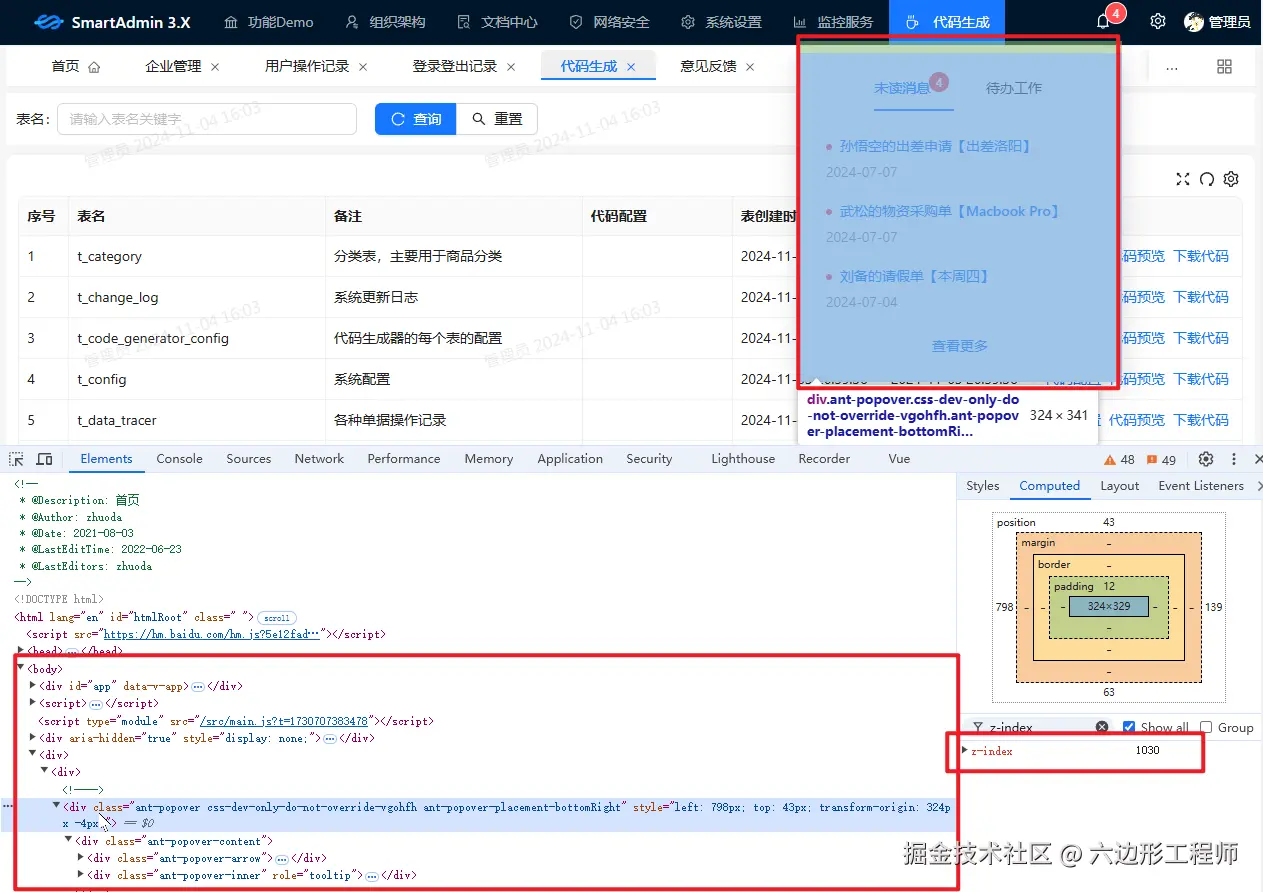Screen dimensions: 1263x892
Task: Switch to the Styles pane tab
Action: click(983, 486)
